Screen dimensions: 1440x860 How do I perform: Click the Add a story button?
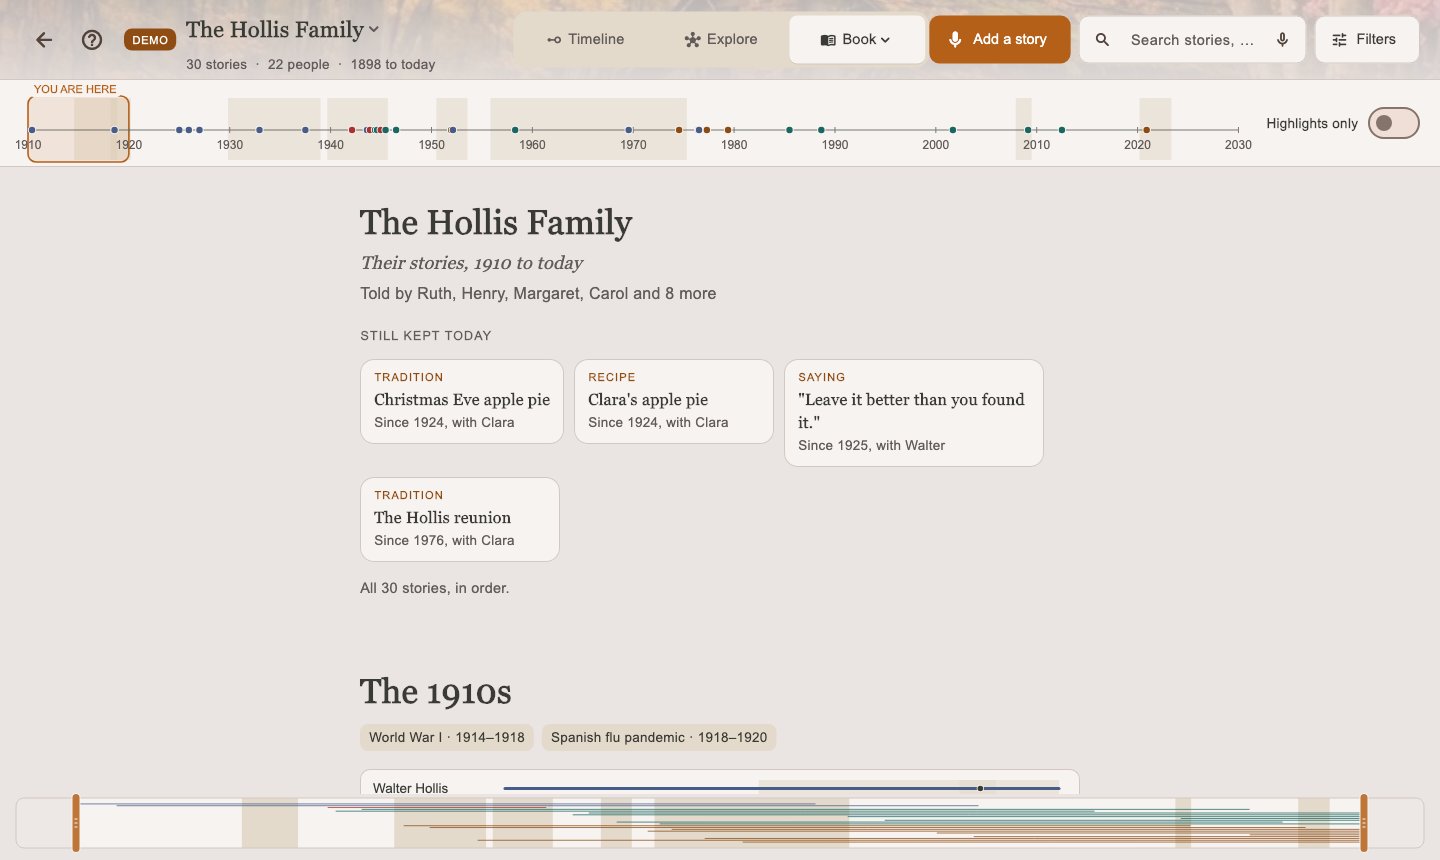tap(999, 40)
